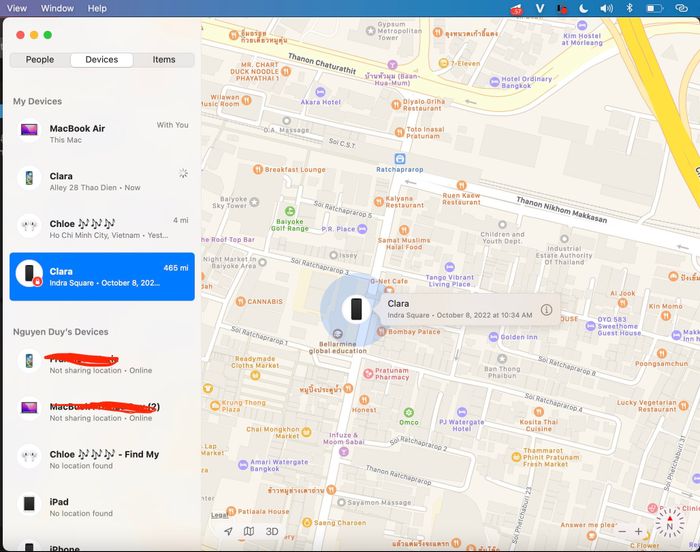Screen dimensions: 700x552
Task: Select MacBook Air device row
Action: (x=102, y=133)
